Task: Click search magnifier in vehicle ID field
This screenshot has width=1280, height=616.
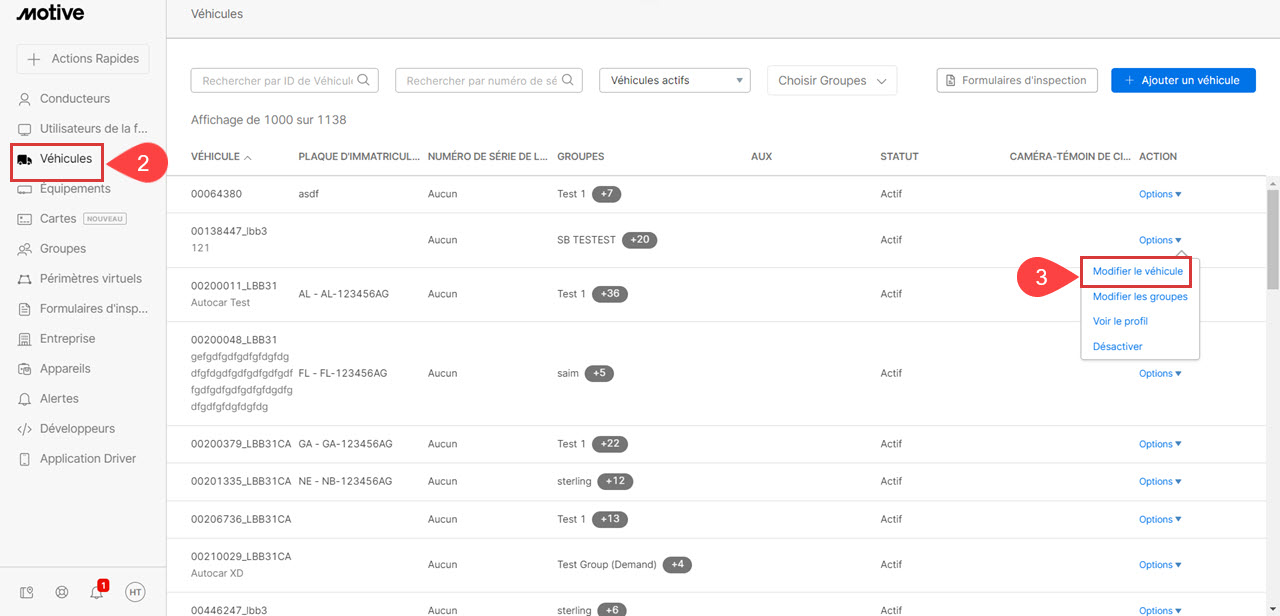Action: (x=364, y=80)
